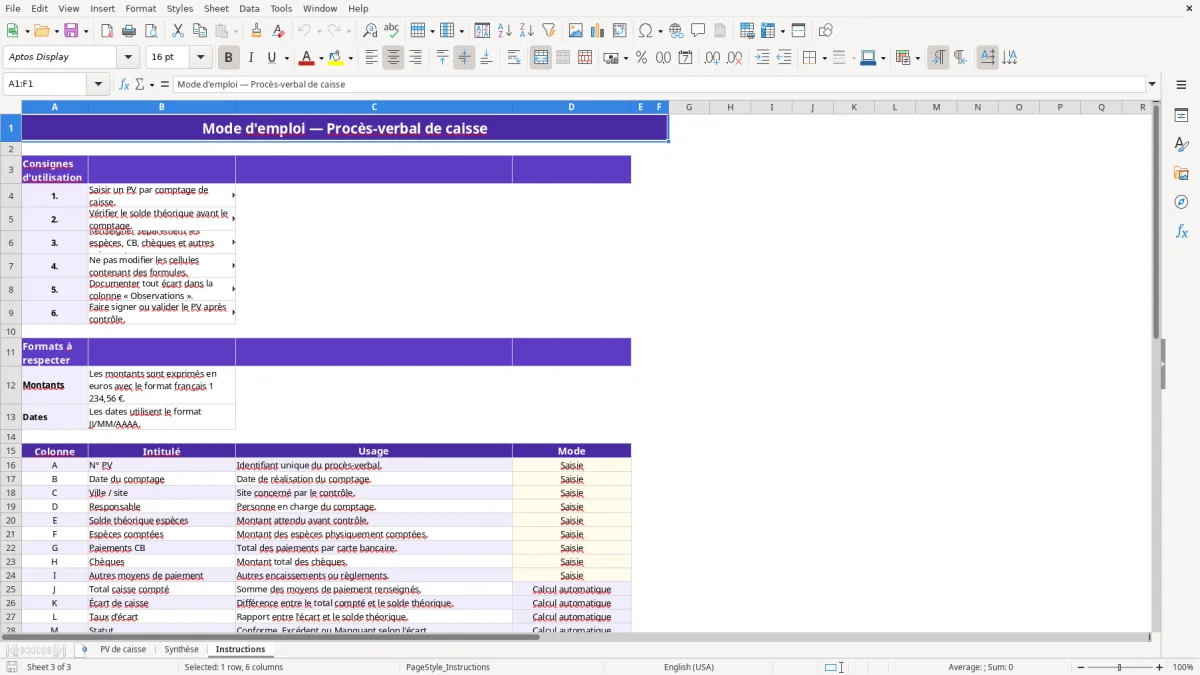Expand the formula bar arrow
The height and width of the screenshot is (675, 1200).
point(1152,84)
